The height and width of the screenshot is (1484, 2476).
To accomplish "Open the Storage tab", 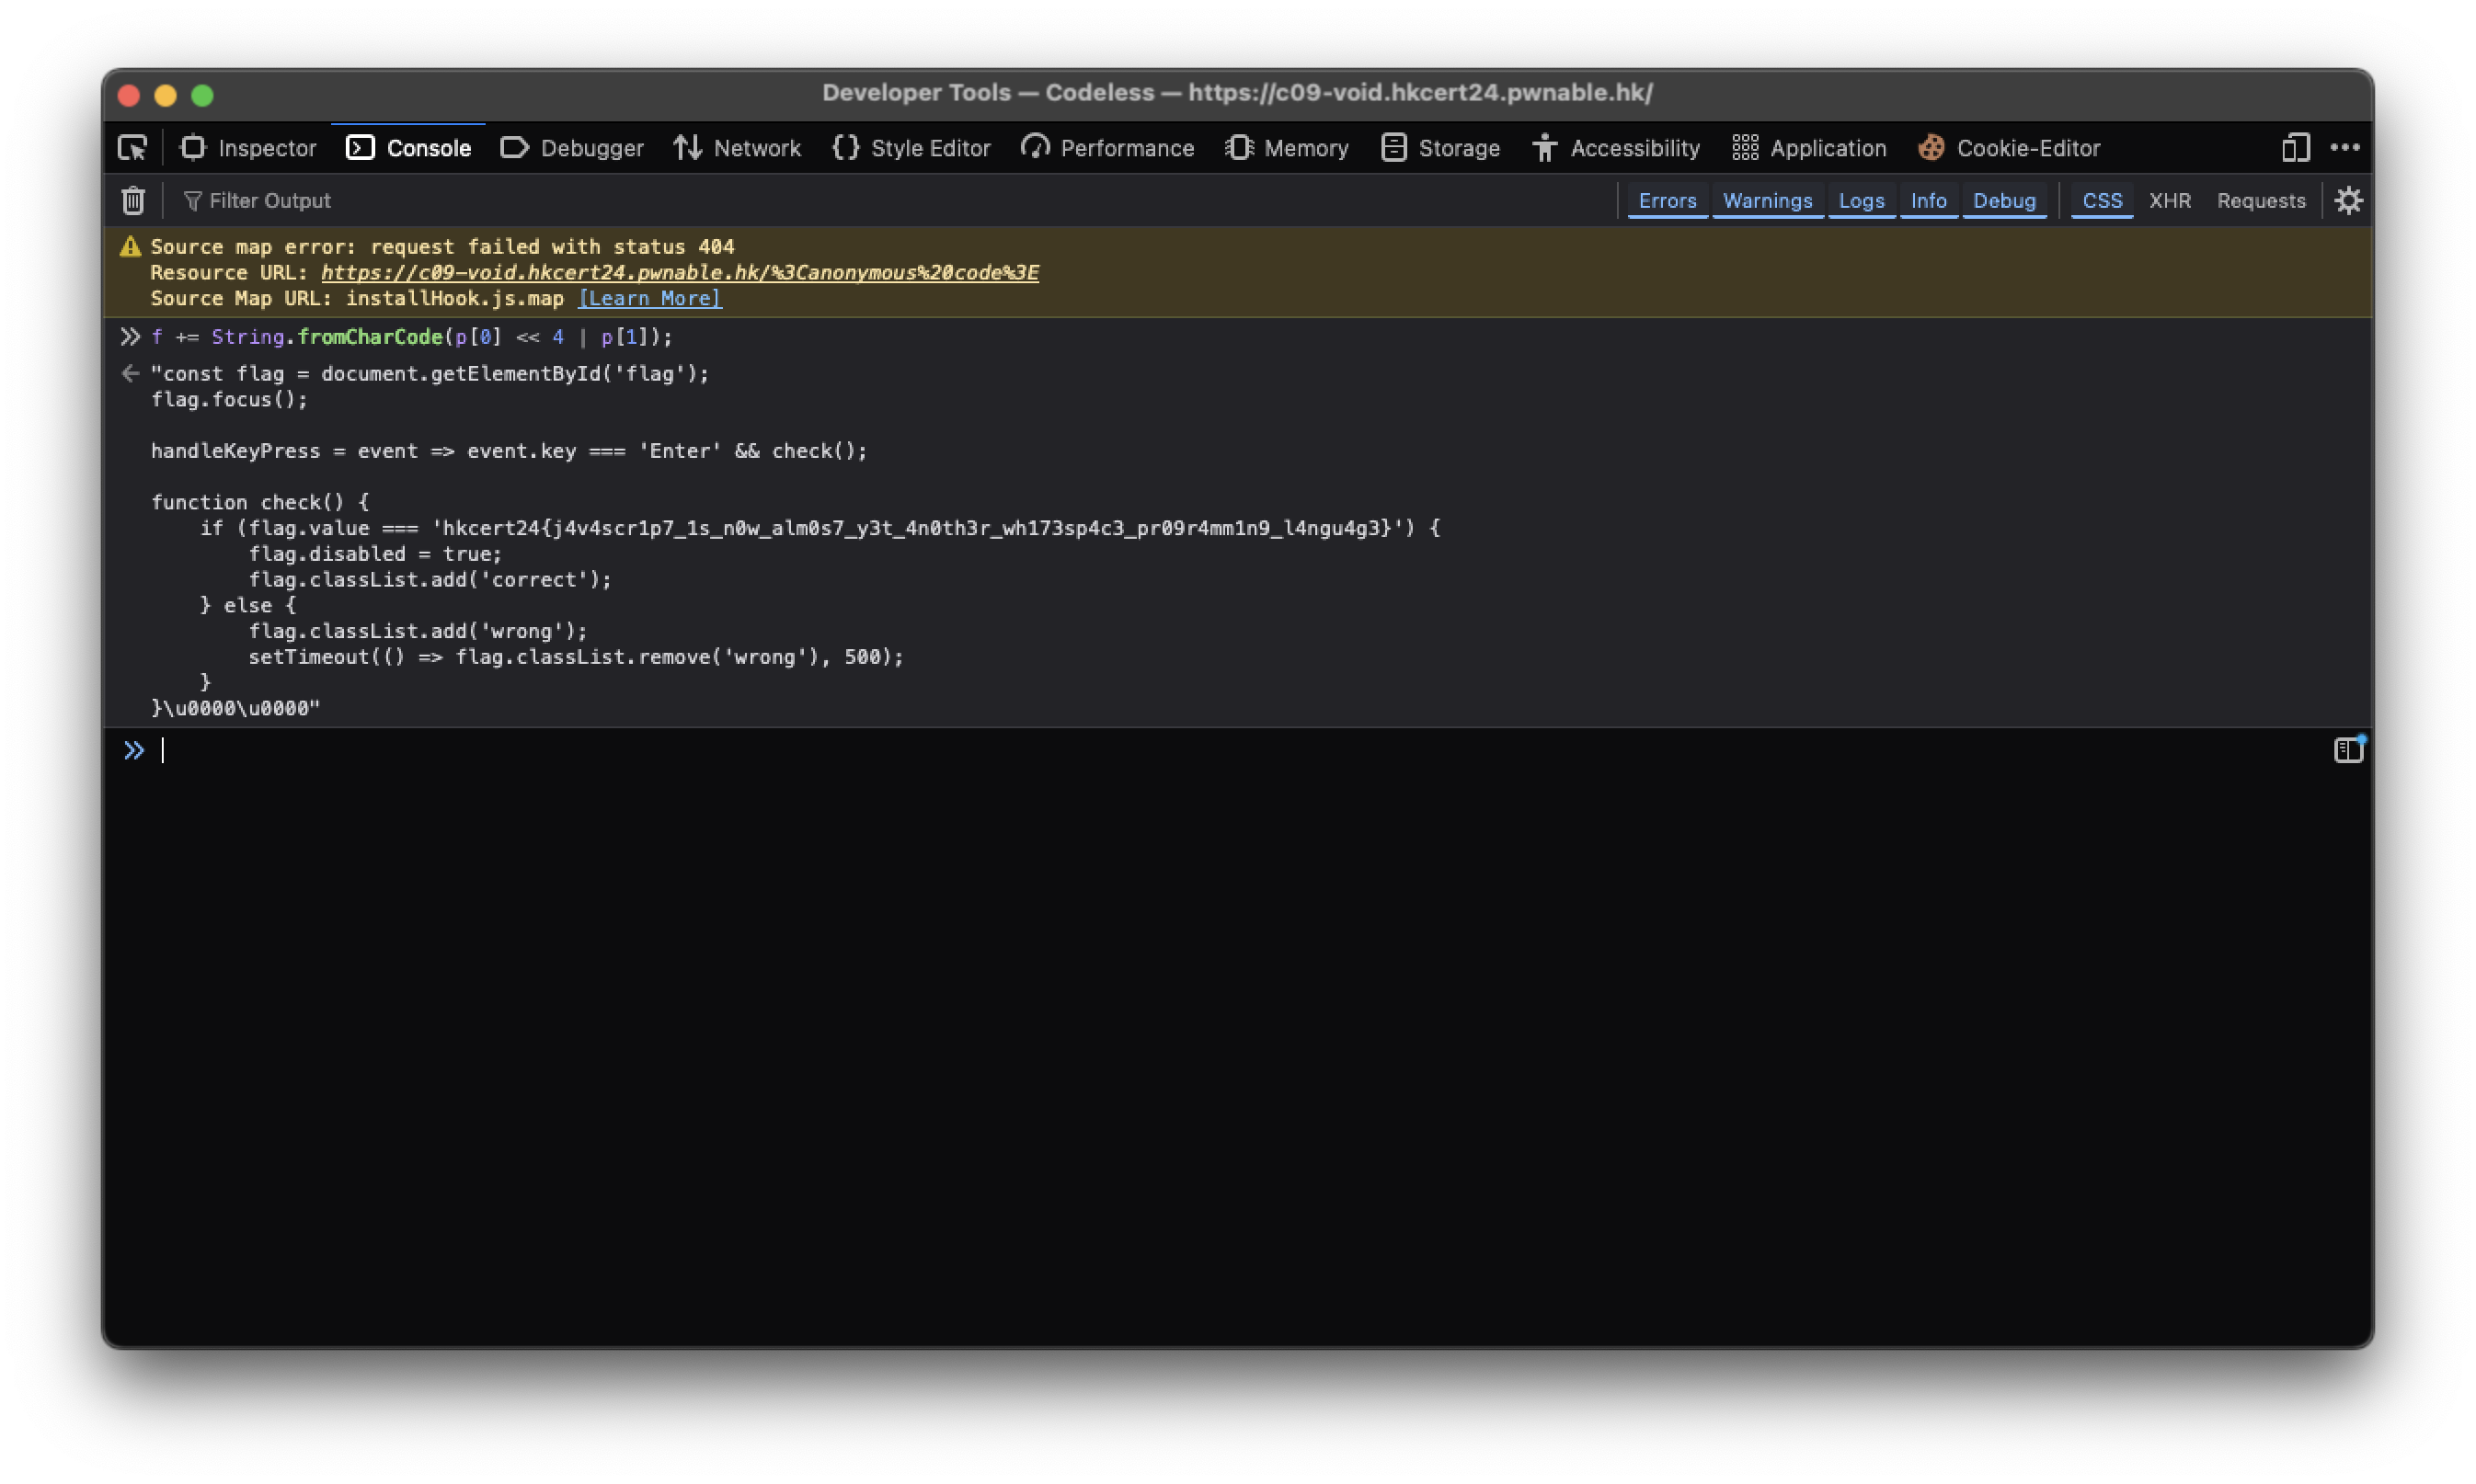I will pos(1440,148).
